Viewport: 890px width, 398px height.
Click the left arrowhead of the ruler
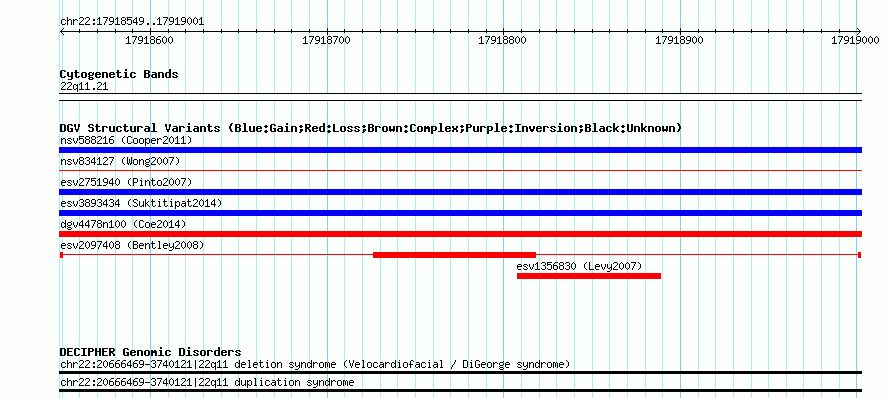pos(62,31)
